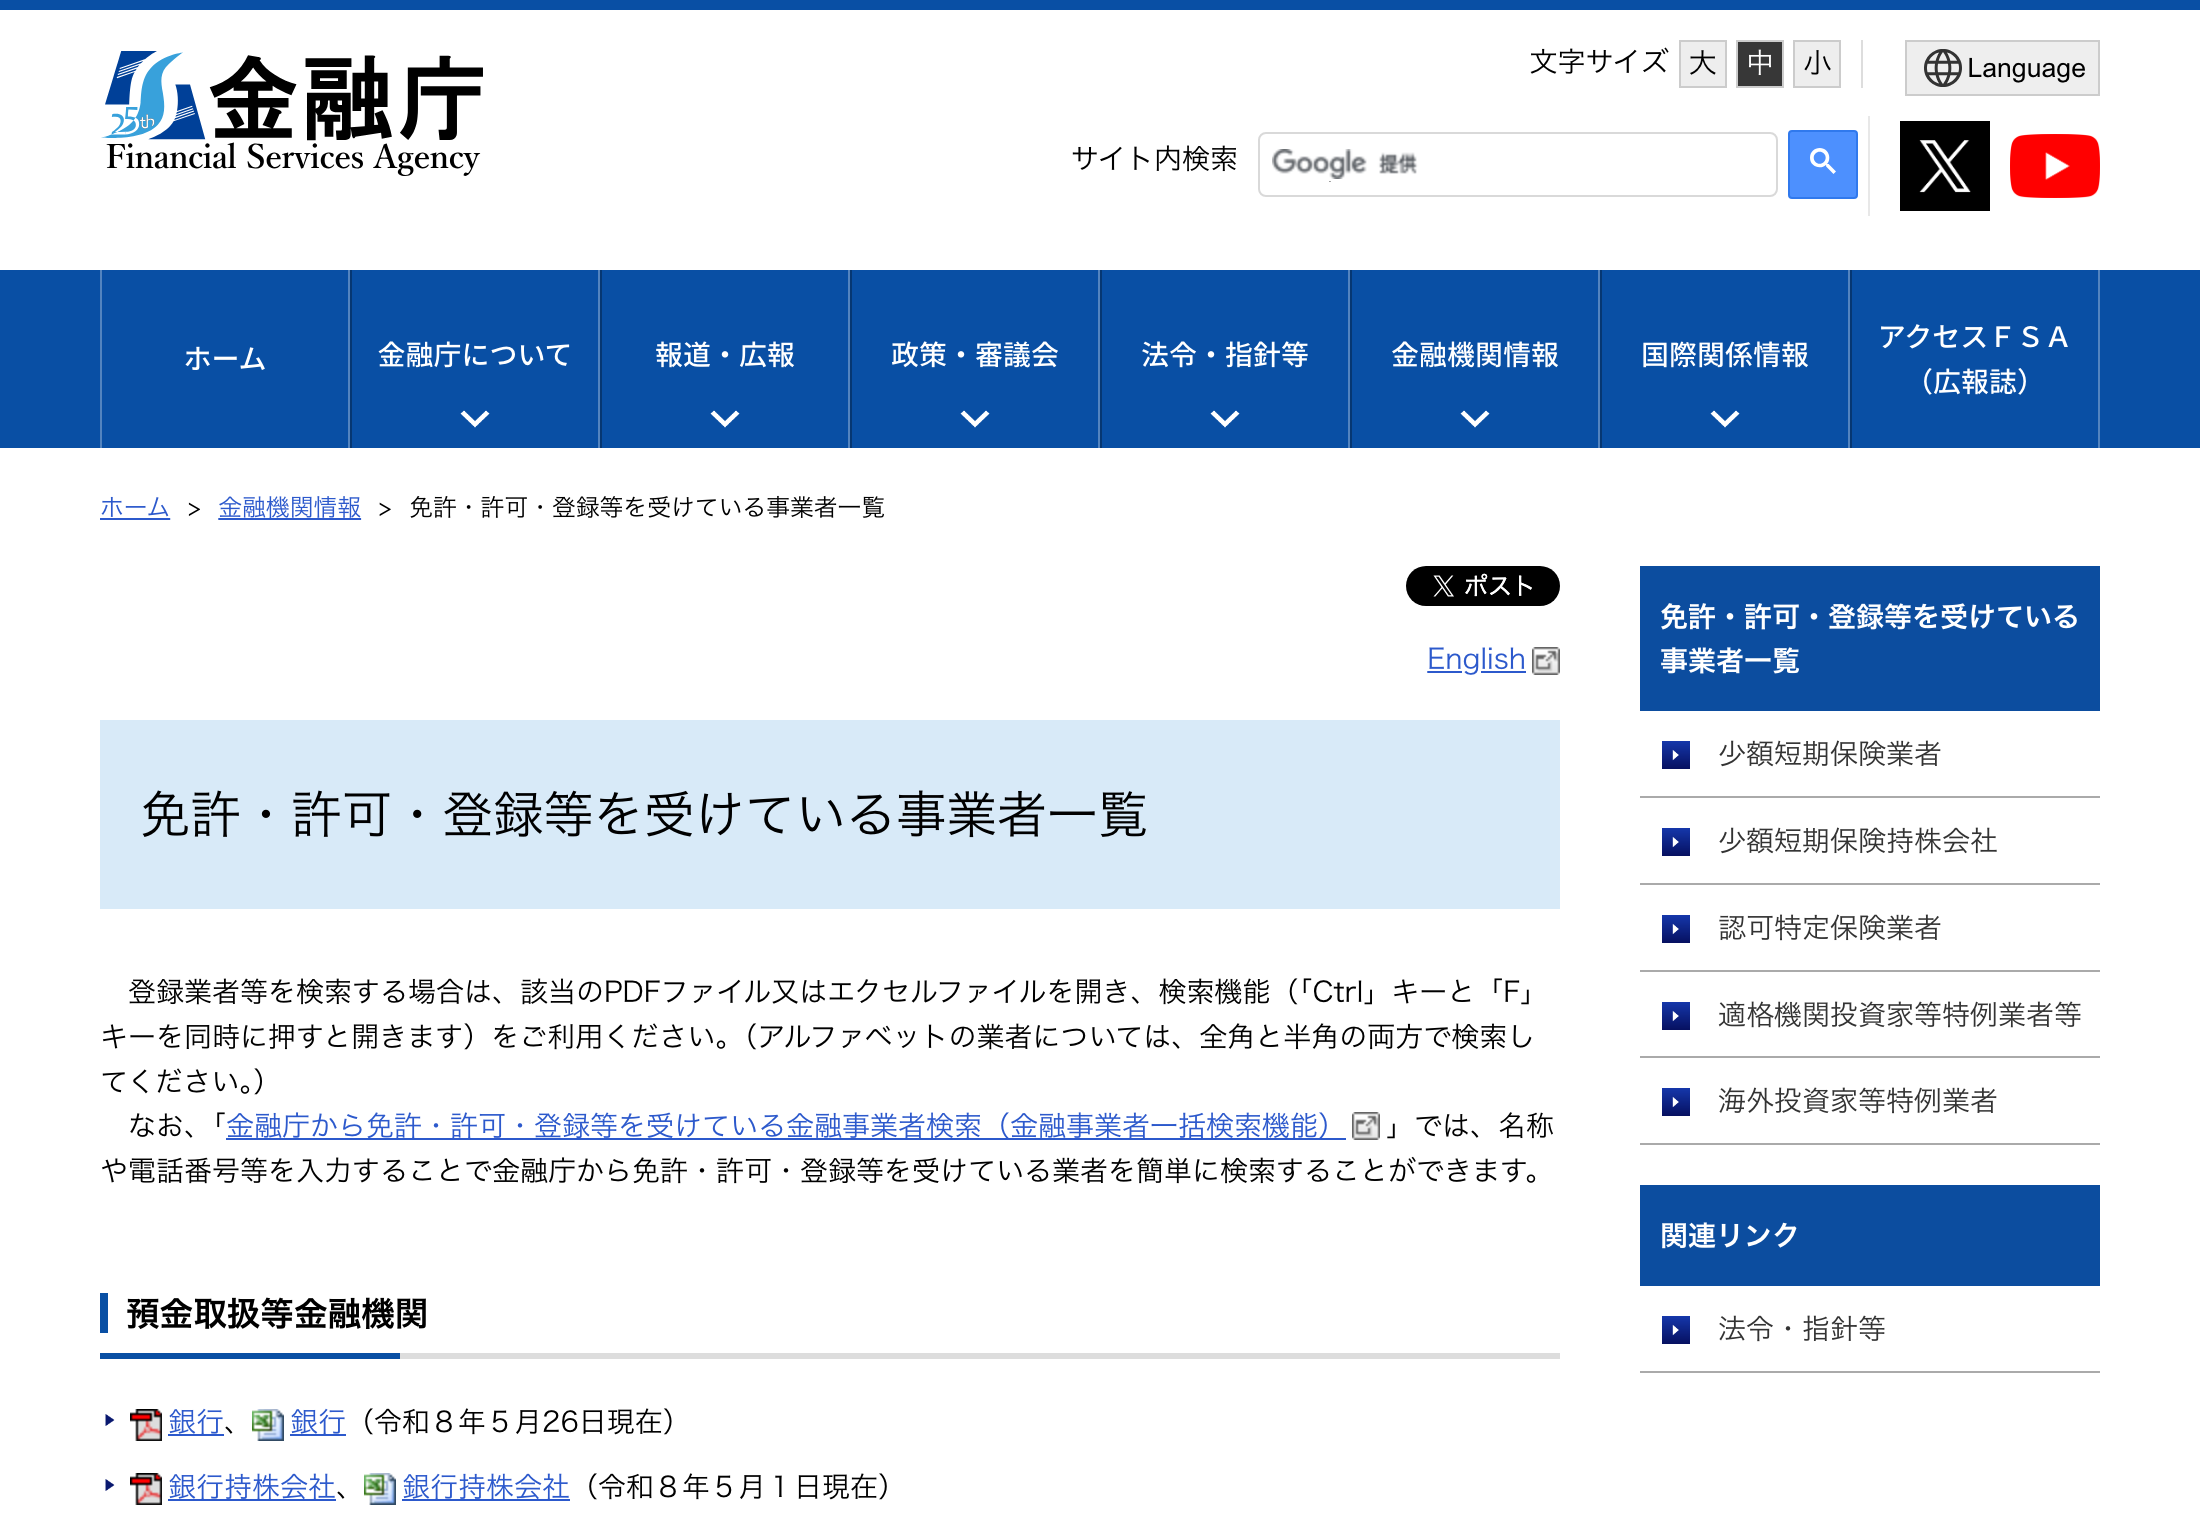The width and height of the screenshot is (2200, 1520).
Task: Open the English version link
Action: [x=1476, y=660]
